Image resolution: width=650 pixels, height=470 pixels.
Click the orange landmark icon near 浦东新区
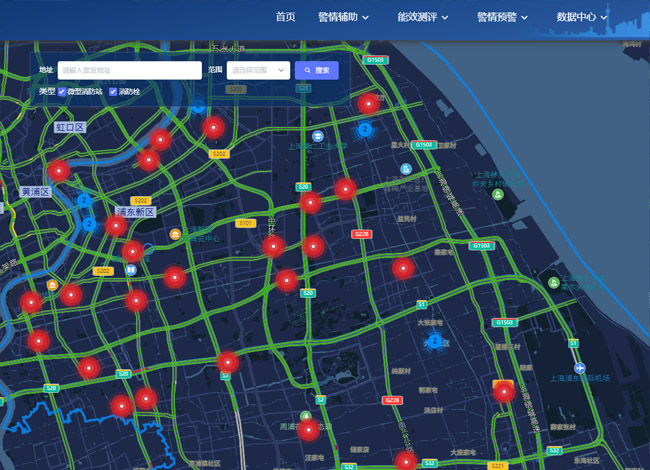coord(176,235)
